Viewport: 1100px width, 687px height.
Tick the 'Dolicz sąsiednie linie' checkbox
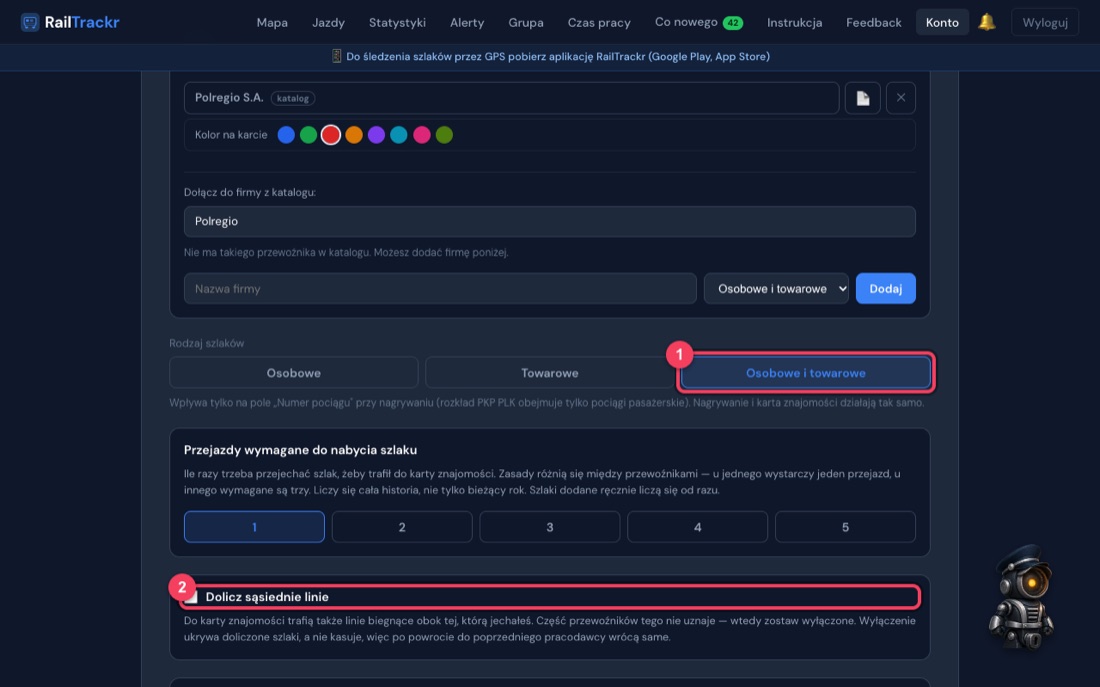coord(191,596)
